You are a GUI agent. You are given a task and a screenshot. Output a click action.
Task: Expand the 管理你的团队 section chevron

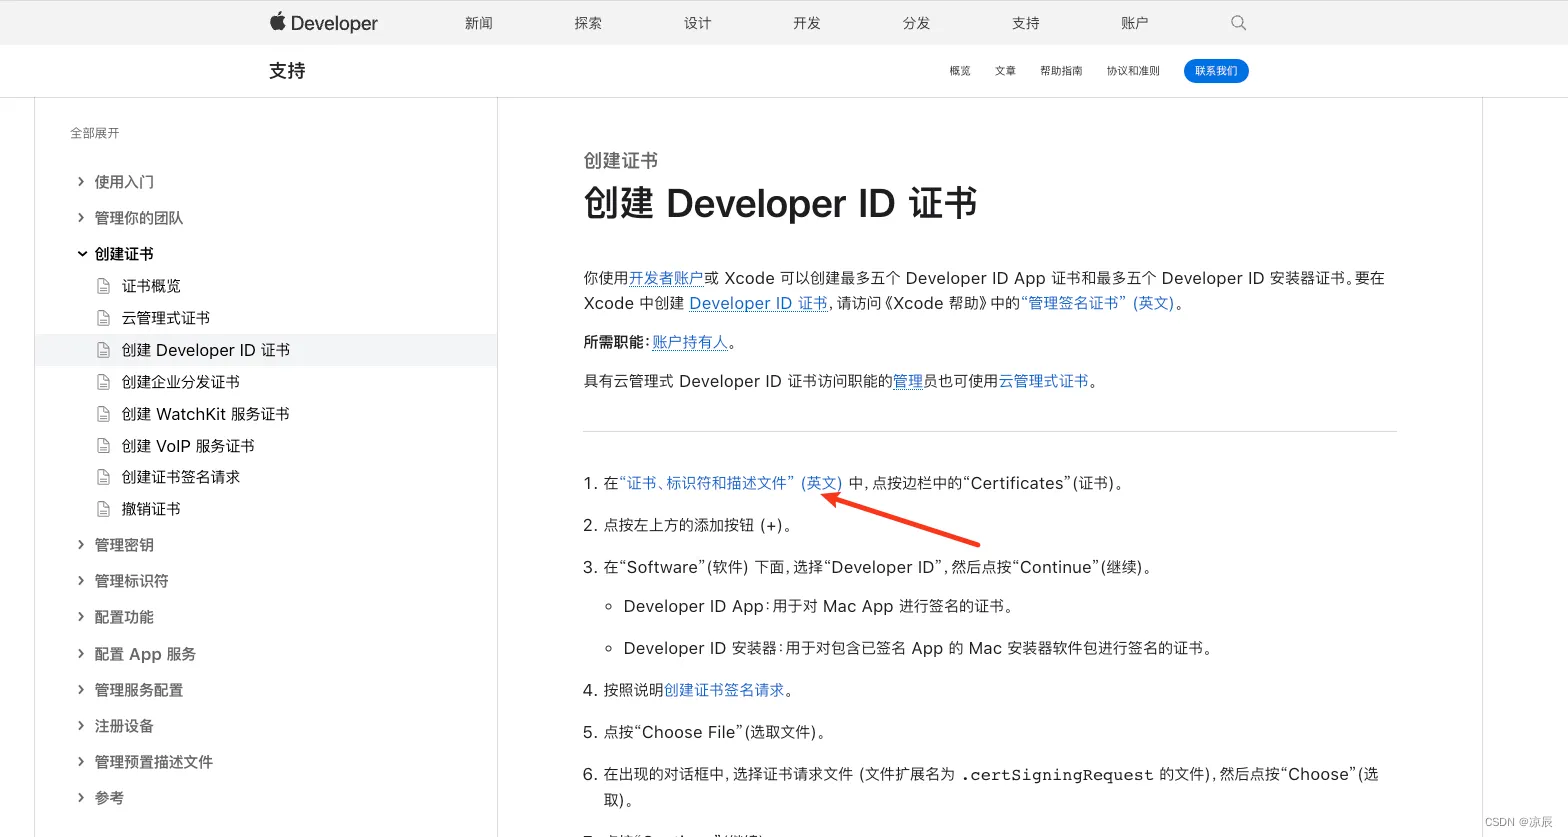point(81,217)
